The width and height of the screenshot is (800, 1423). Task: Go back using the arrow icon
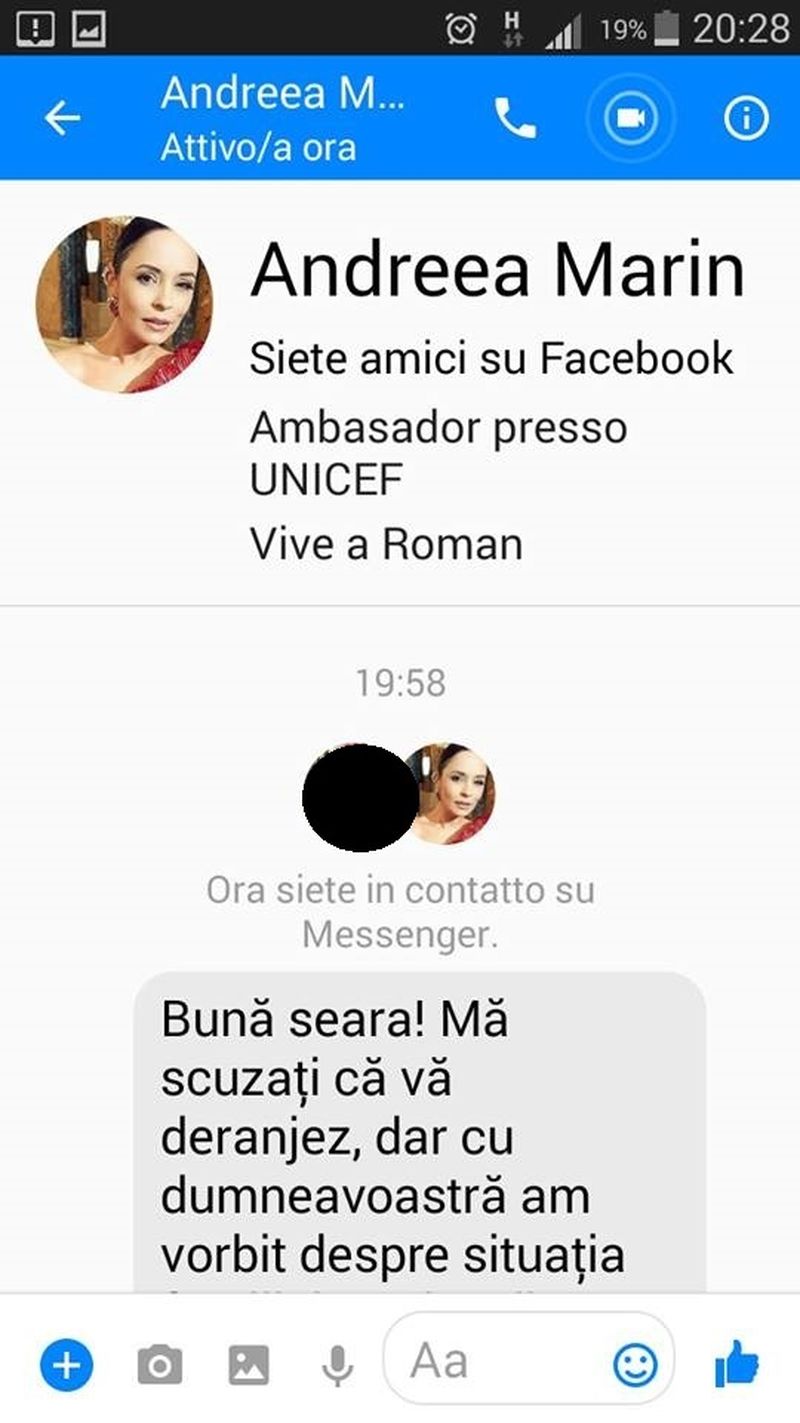[63, 119]
